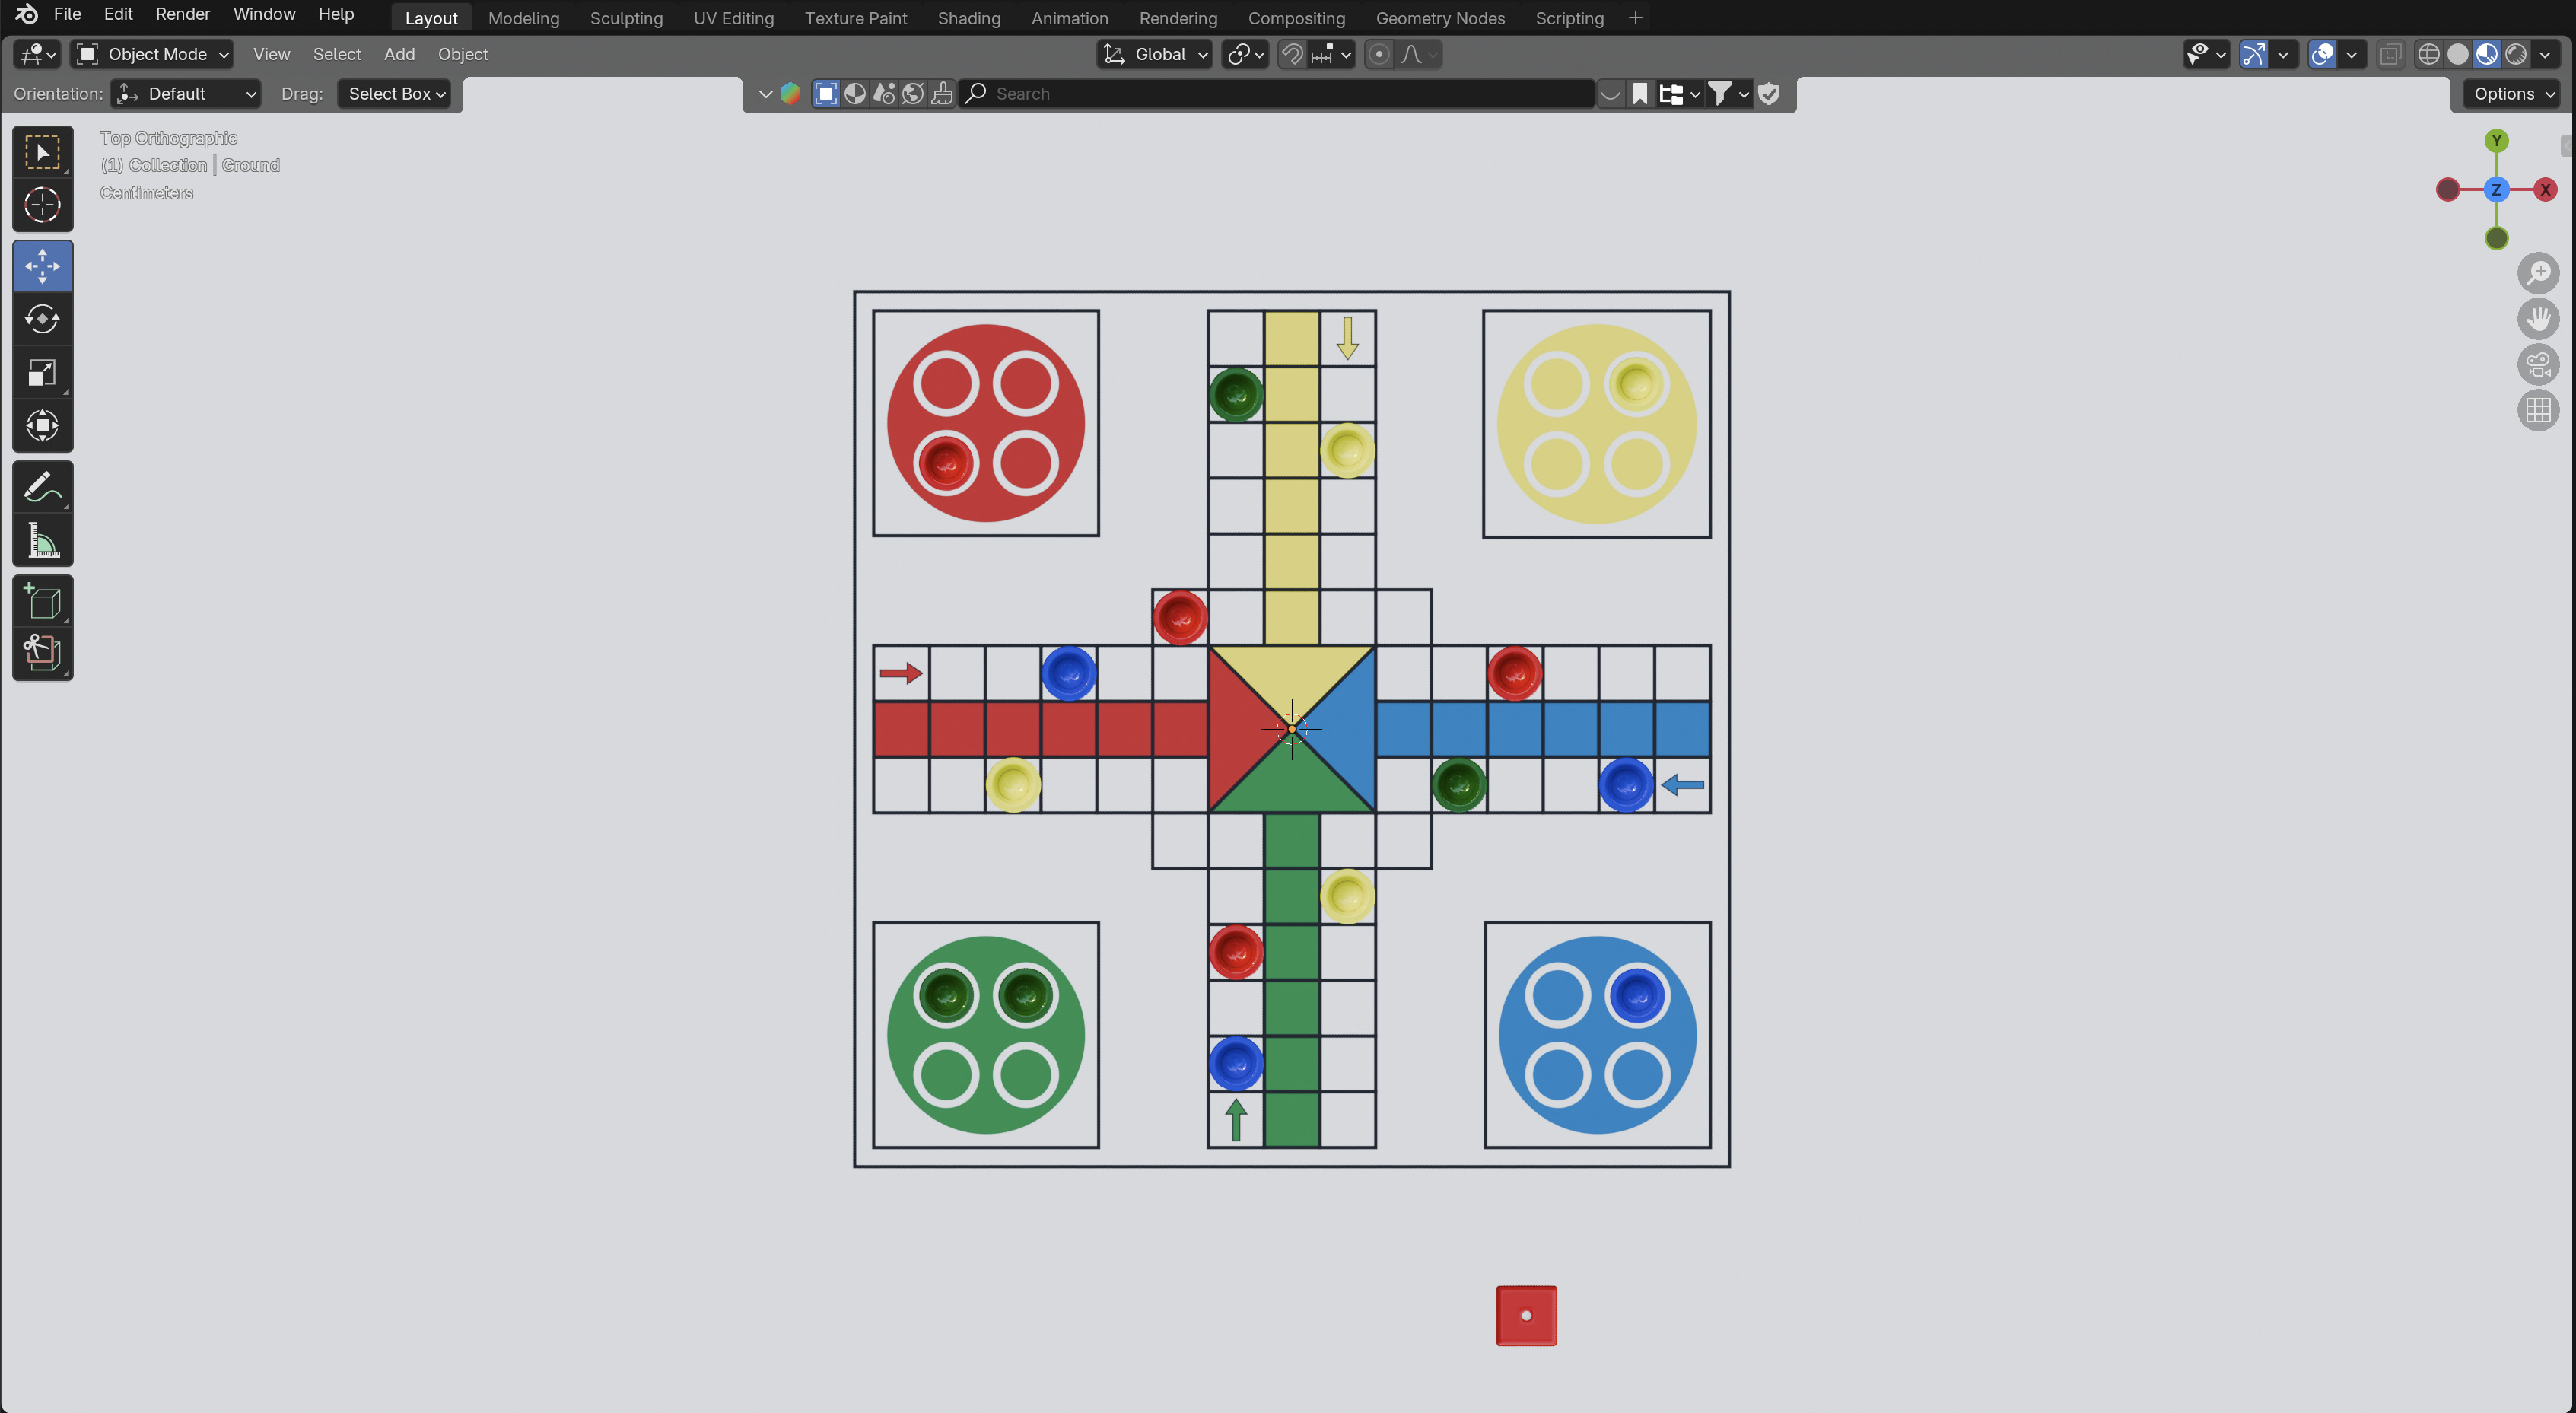Click the droplets icon left of search
This screenshot has width=2576, height=1413.
(x=884, y=93)
